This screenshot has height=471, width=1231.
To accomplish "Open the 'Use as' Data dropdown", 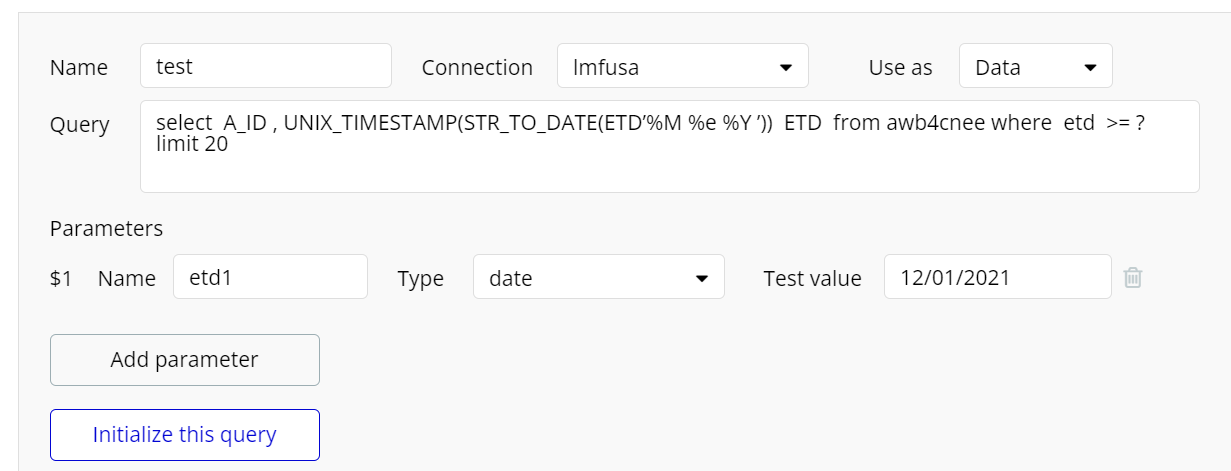I will tap(1035, 67).
